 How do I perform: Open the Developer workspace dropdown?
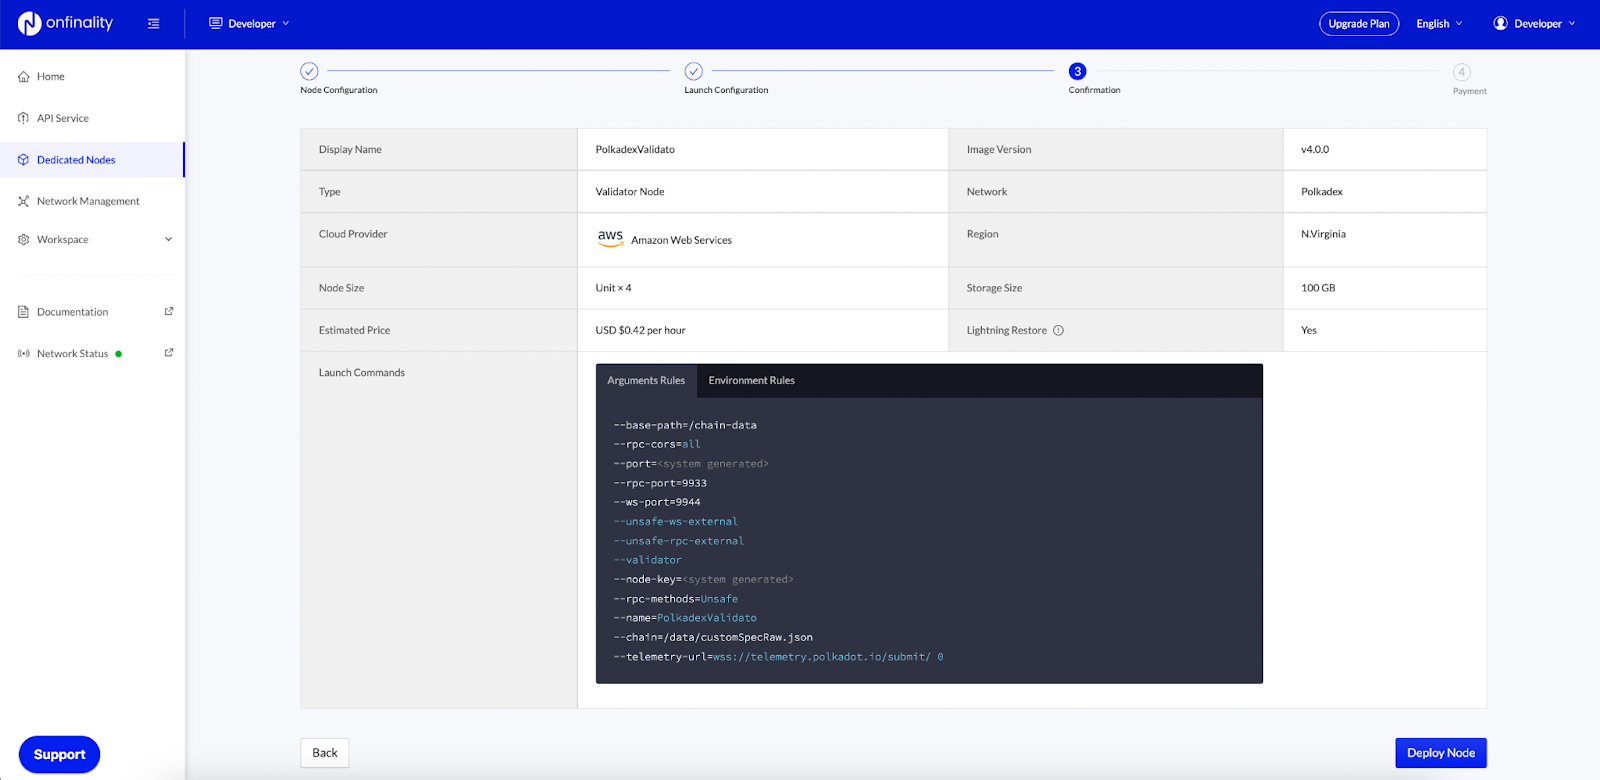point(250,24)
